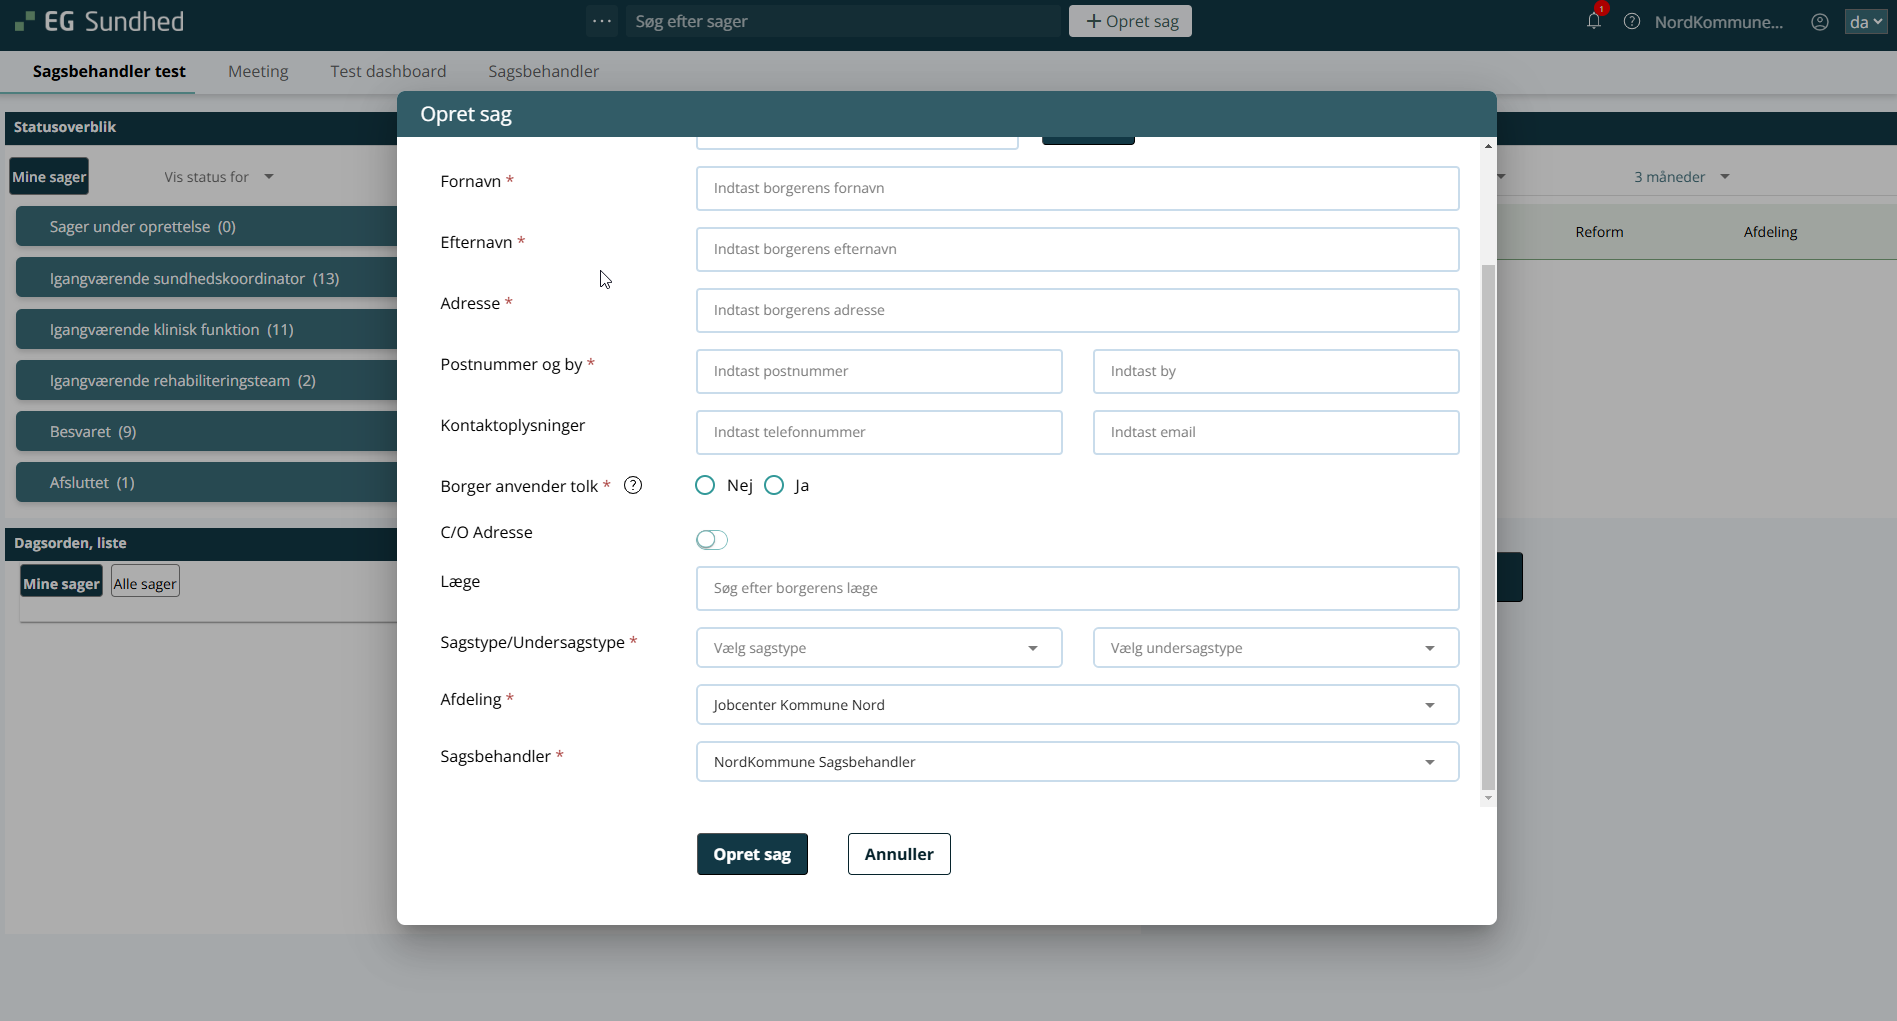Click scrollbar up arrow in dialog
The height and width of the screenshot is (1021, 1897).
(x=1488, y=146)
